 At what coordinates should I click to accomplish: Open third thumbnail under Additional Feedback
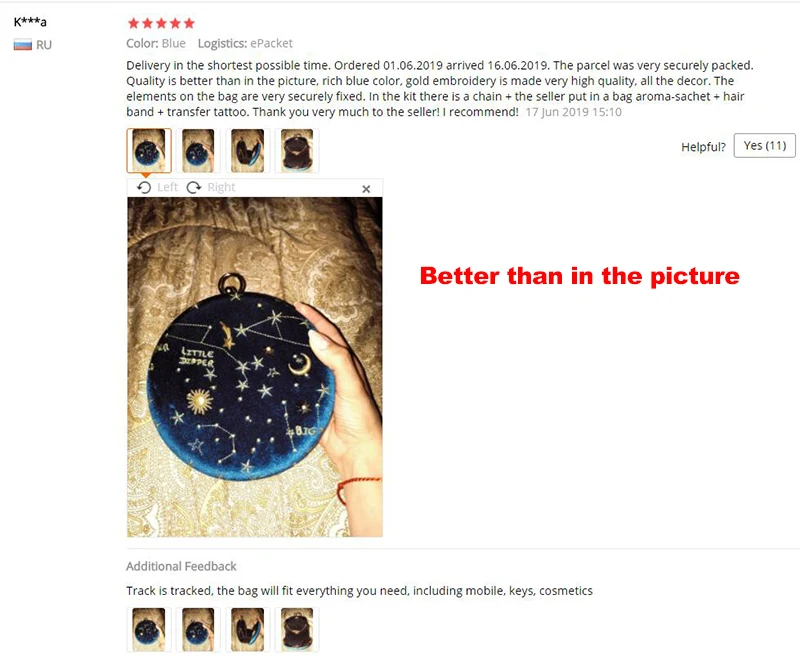click(247, 629)
